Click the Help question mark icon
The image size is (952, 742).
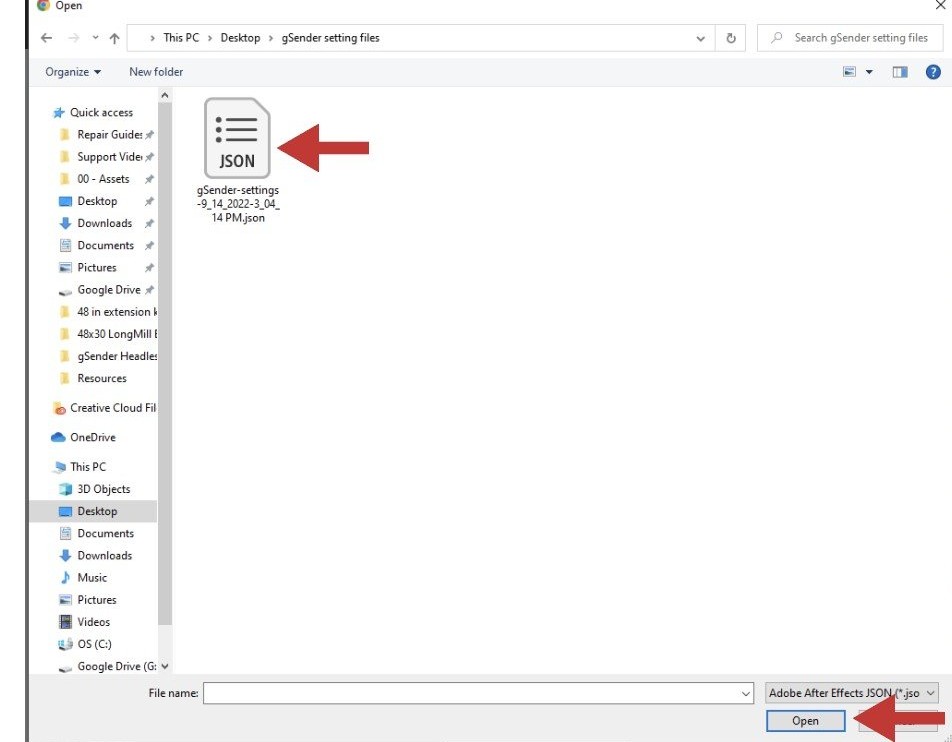pos(933,71)
